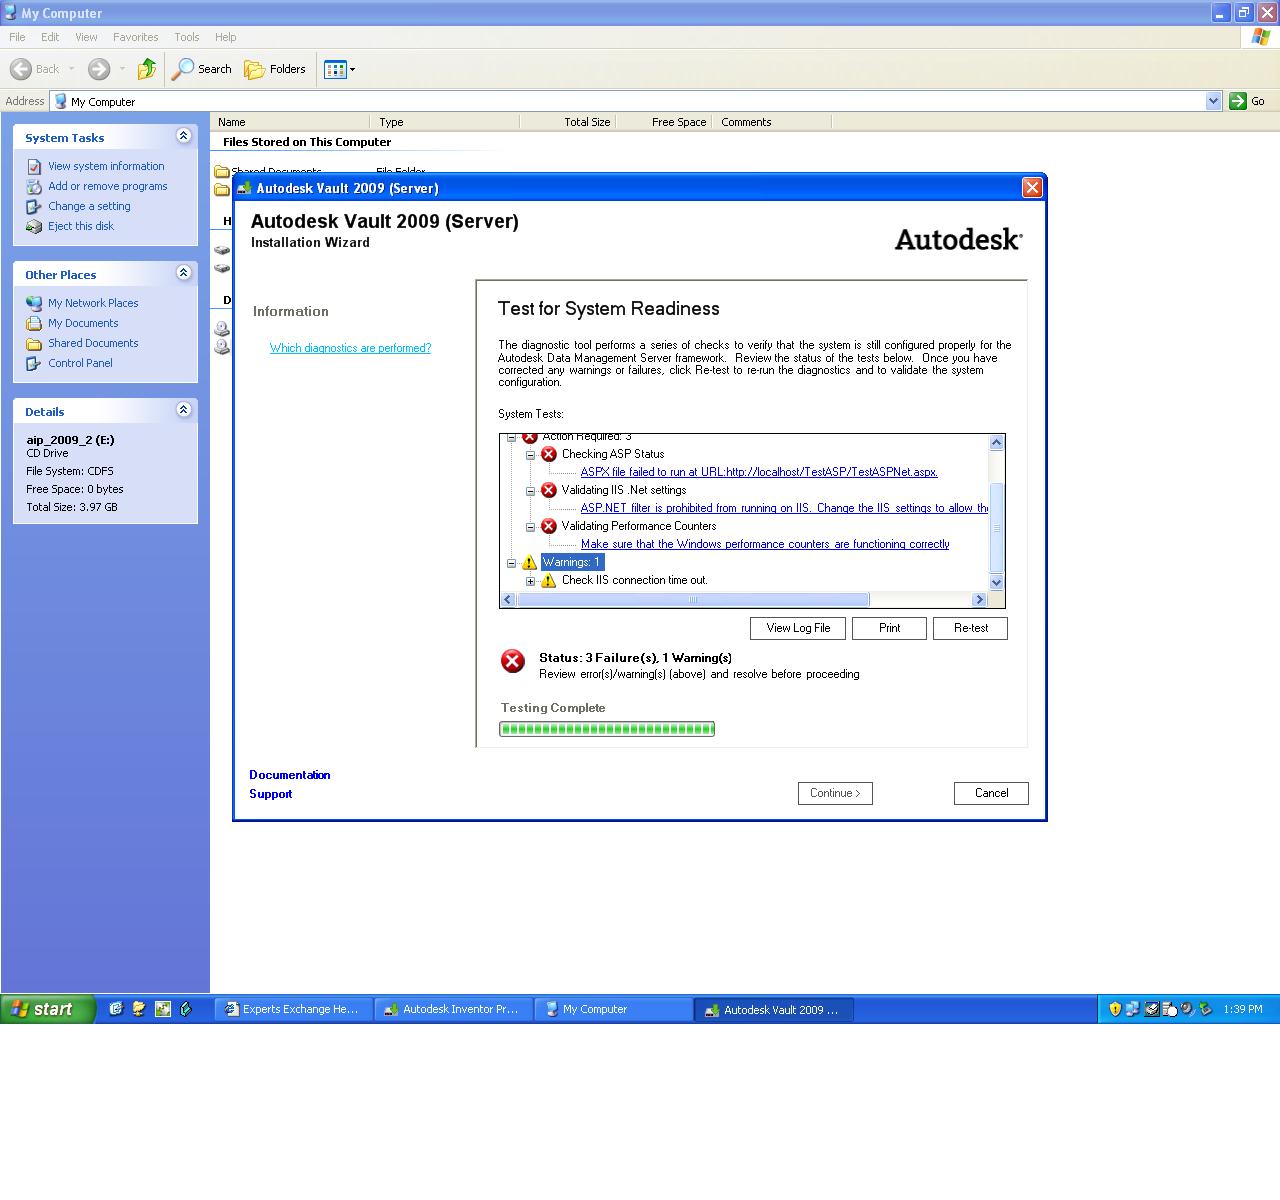Click the Re-test button

(969, 628)
